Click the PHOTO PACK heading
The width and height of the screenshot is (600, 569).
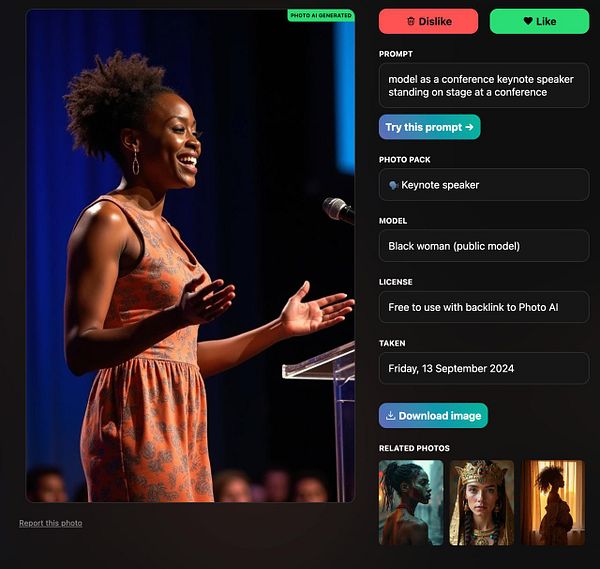[x=404, y=160]
